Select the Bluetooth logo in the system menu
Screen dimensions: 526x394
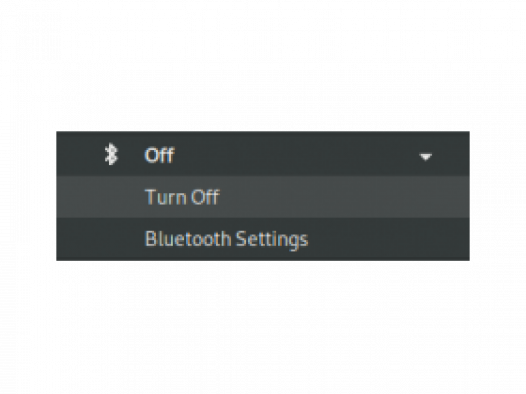point(111,154)
